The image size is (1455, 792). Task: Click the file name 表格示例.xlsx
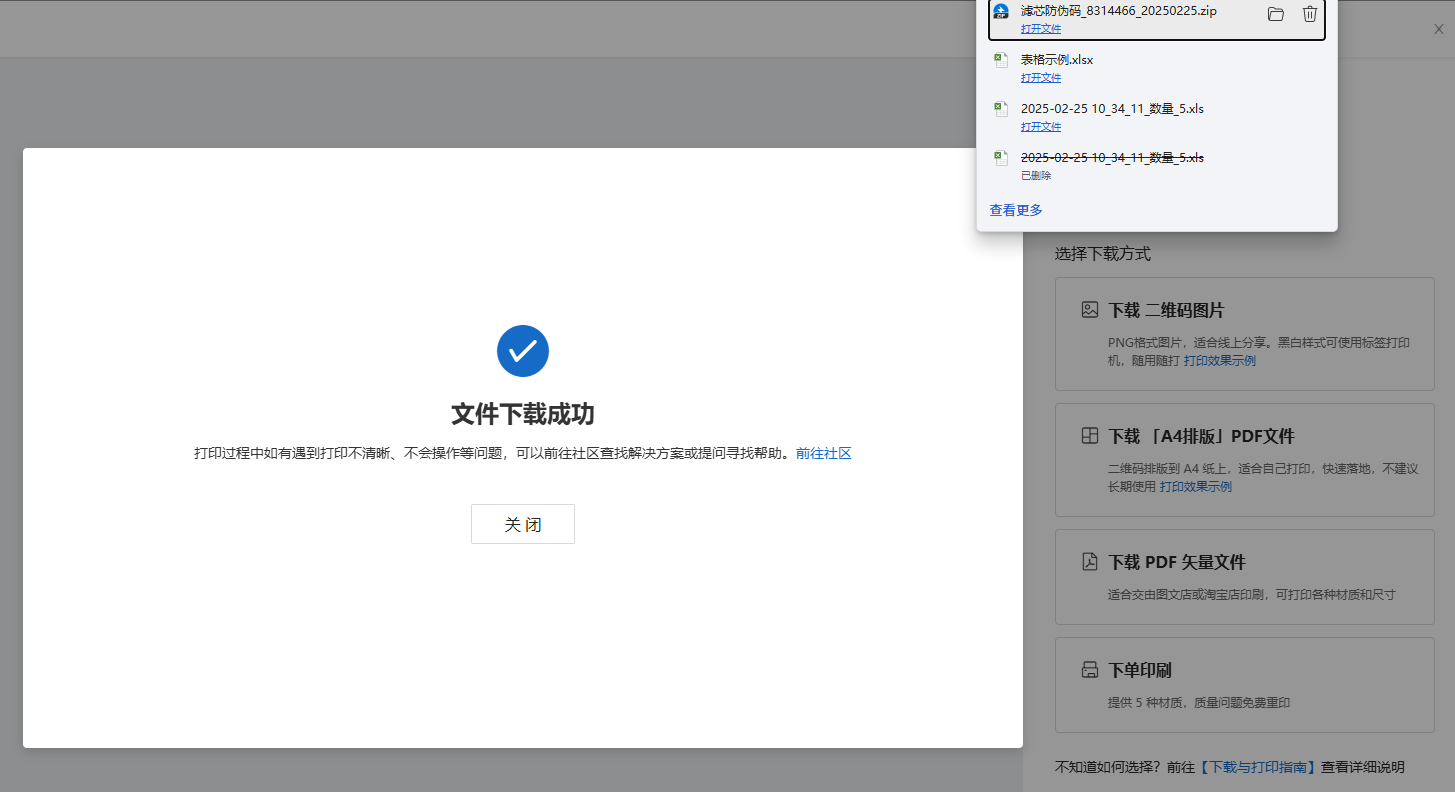(x=1057, y=60)
